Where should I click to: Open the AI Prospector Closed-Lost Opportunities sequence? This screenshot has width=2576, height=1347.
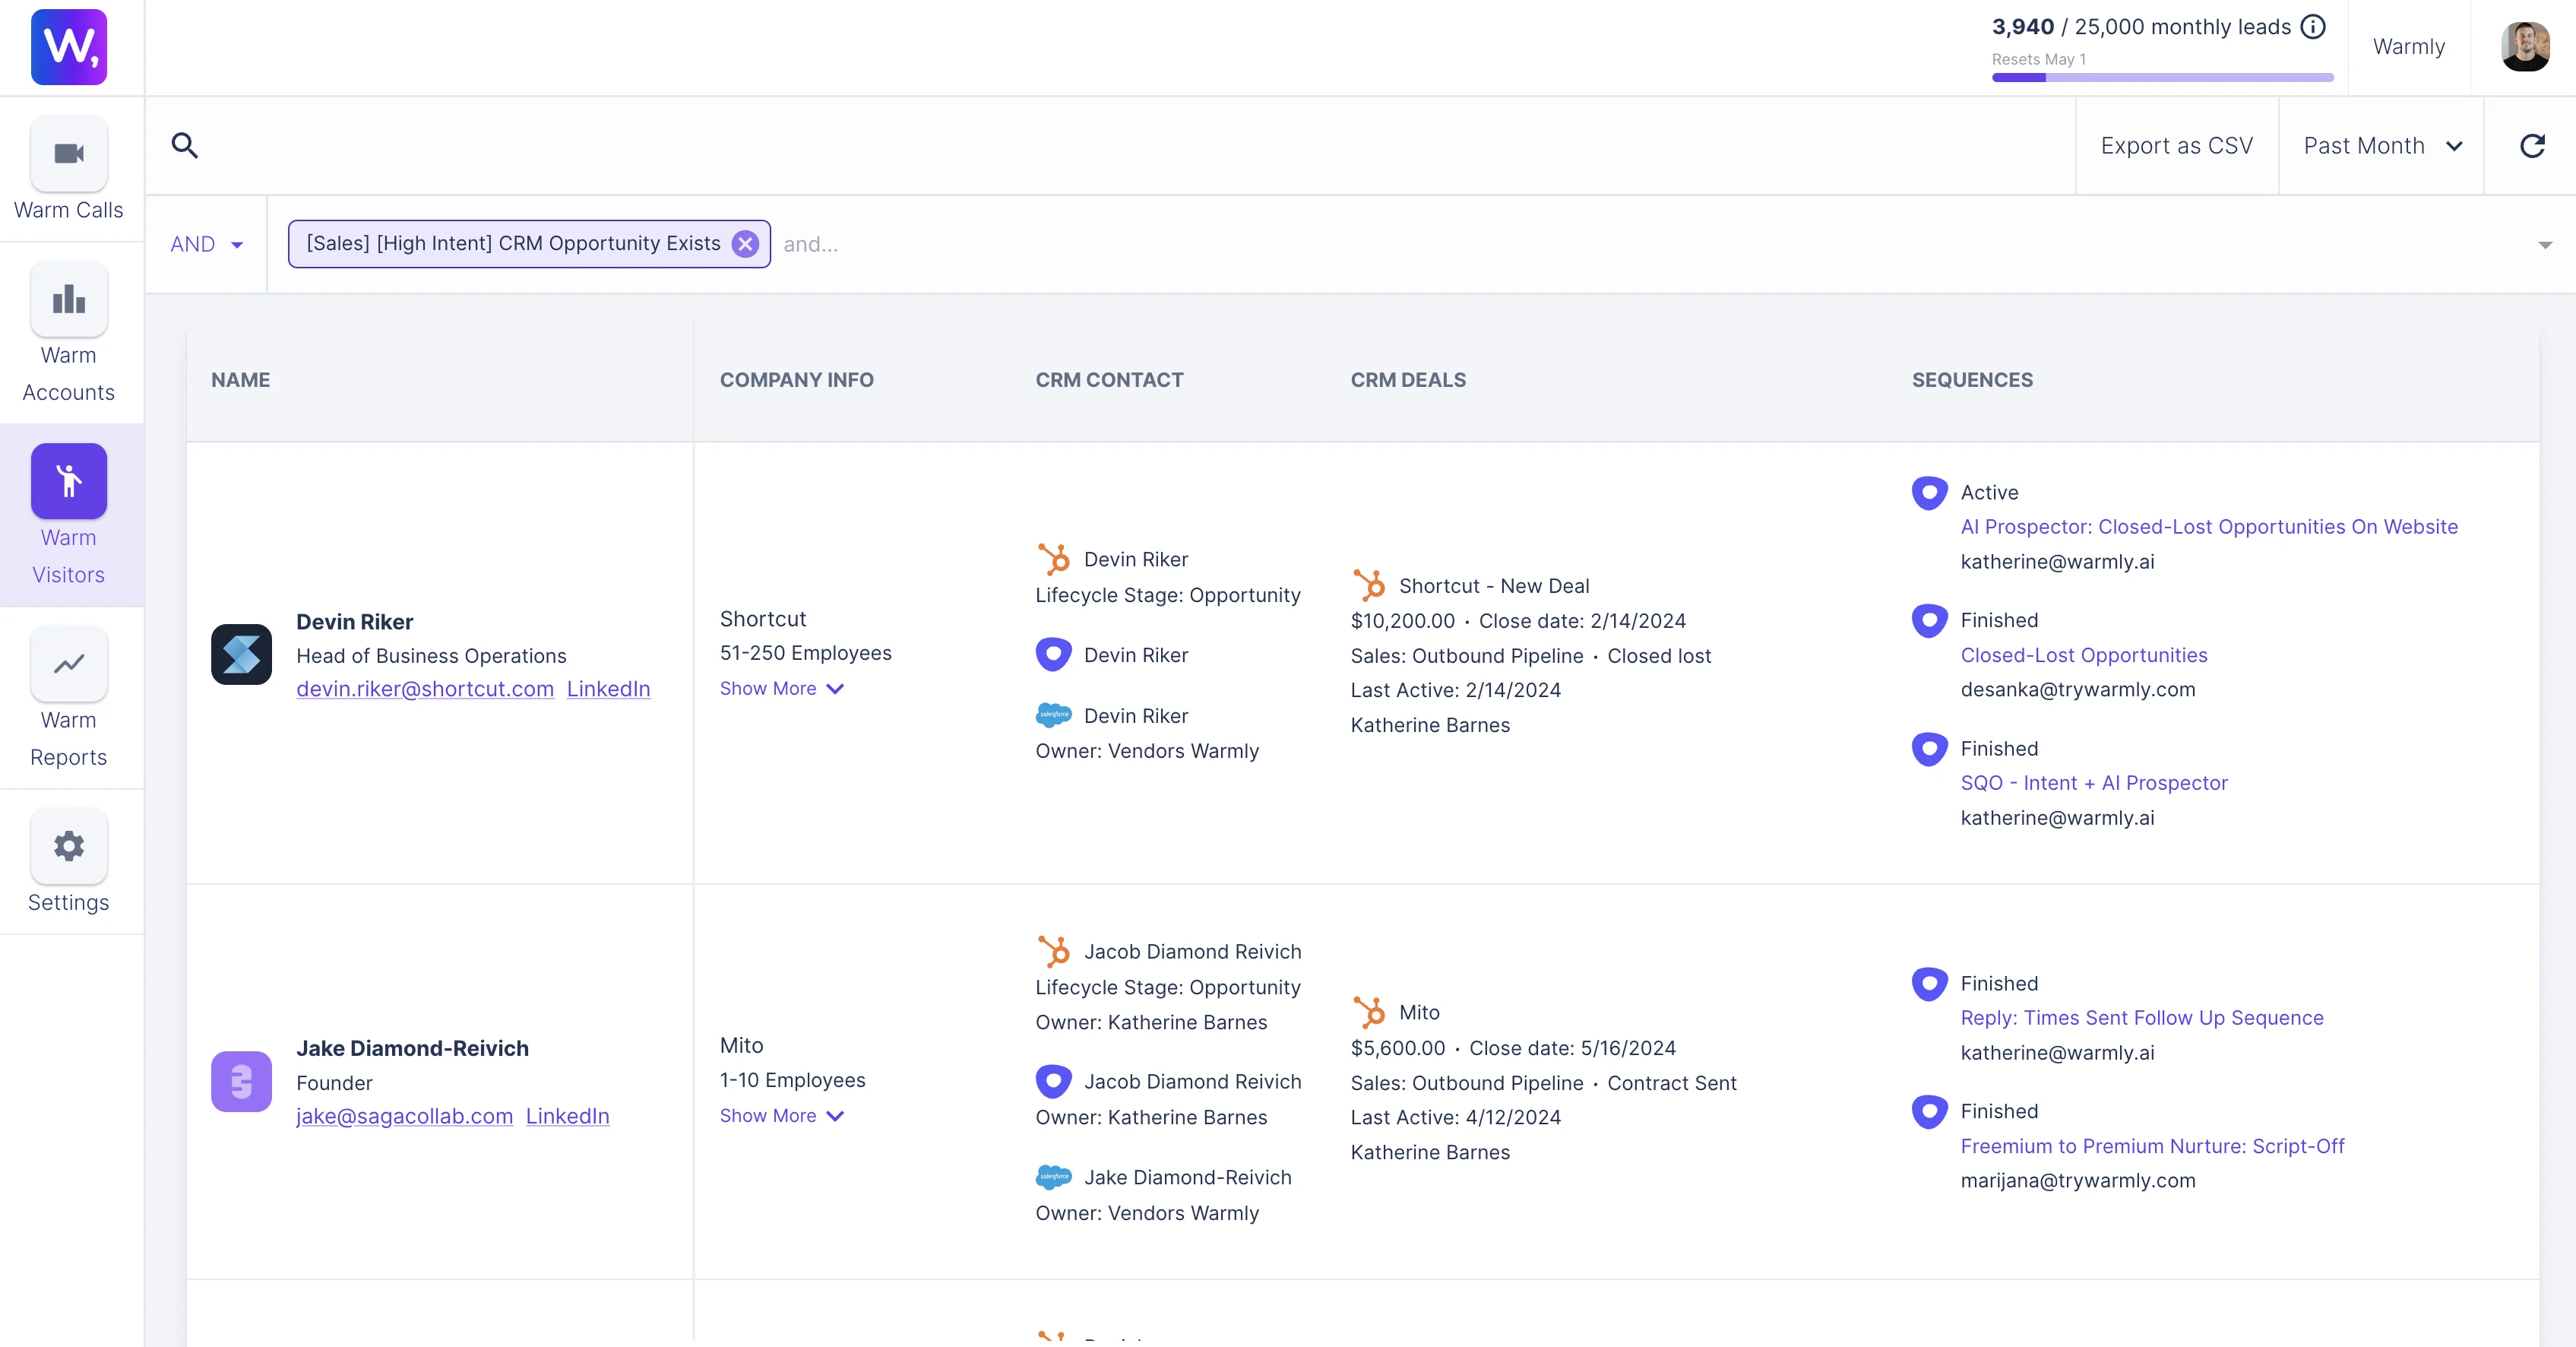point(2209,527)
